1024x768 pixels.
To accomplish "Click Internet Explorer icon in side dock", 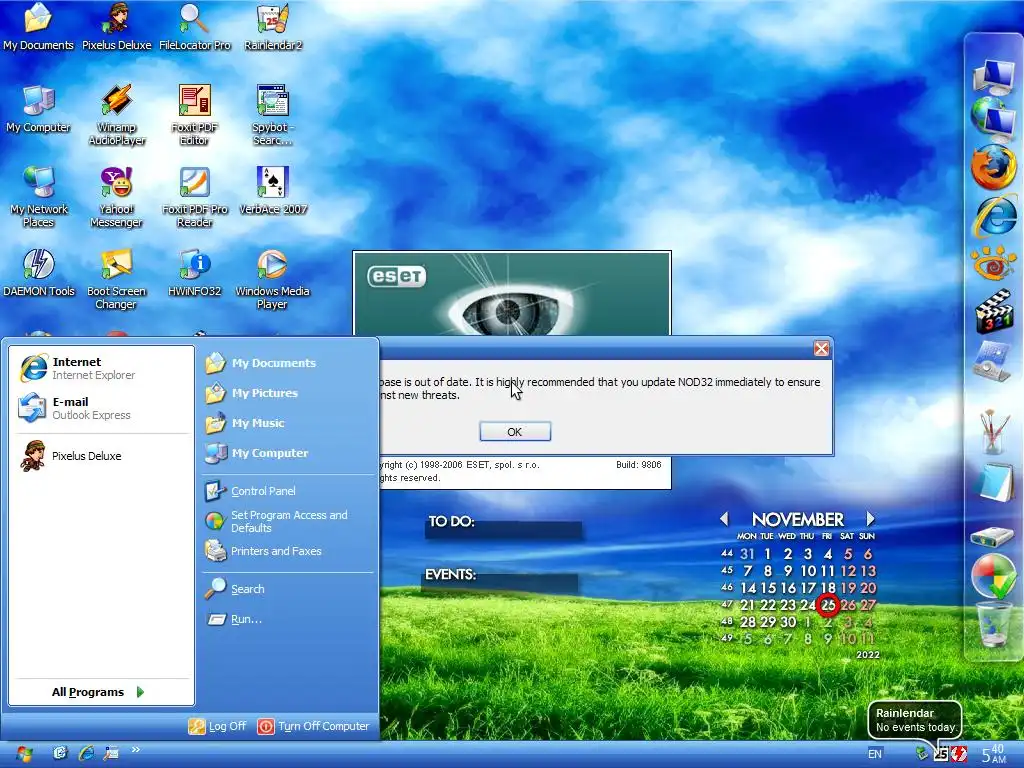I will (993, 216).
